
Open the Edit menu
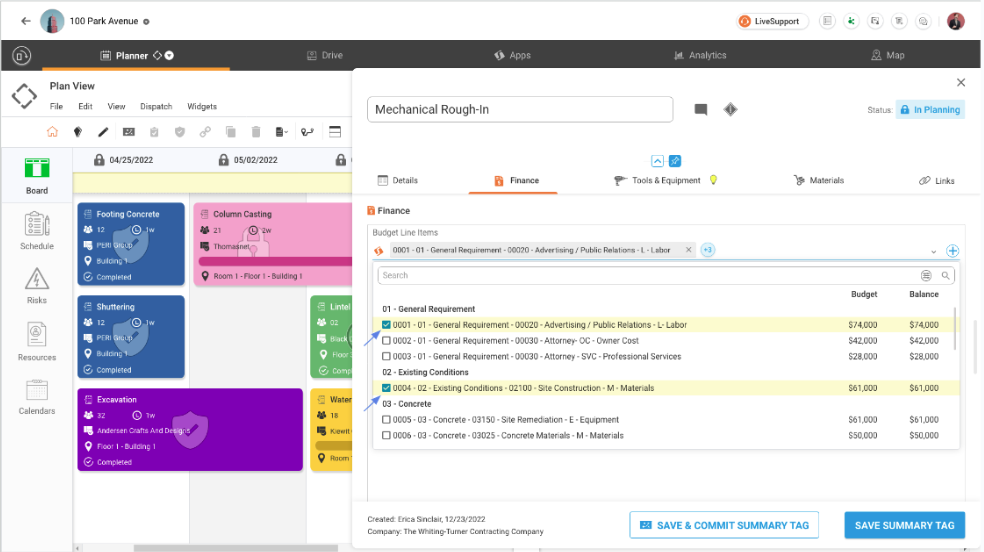(x=85, y=106)
